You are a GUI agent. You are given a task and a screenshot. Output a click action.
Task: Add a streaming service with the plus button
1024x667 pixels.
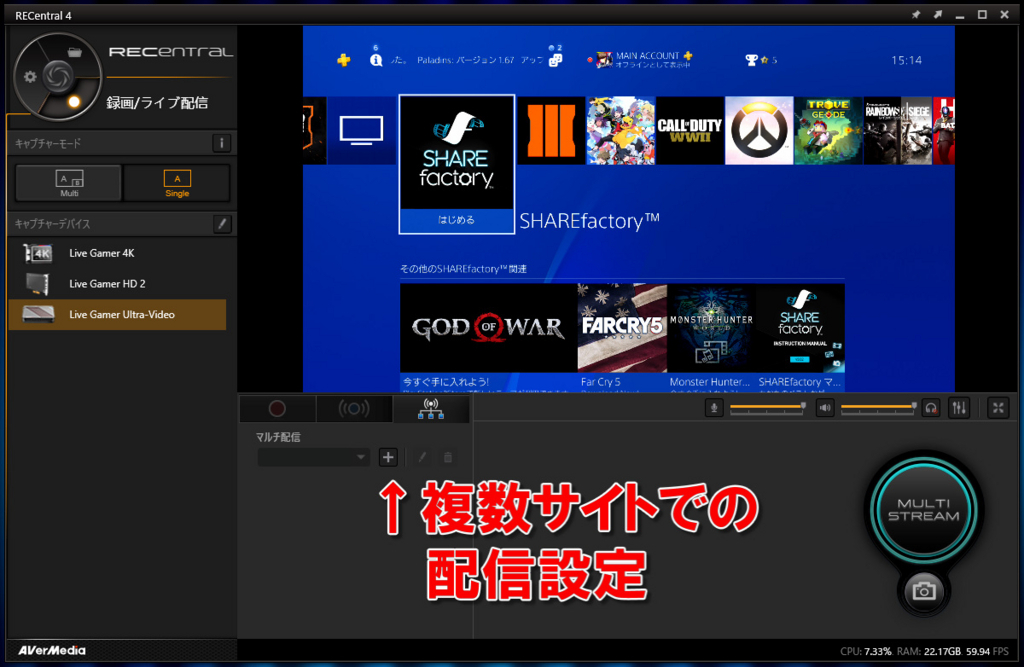point(388,457)
